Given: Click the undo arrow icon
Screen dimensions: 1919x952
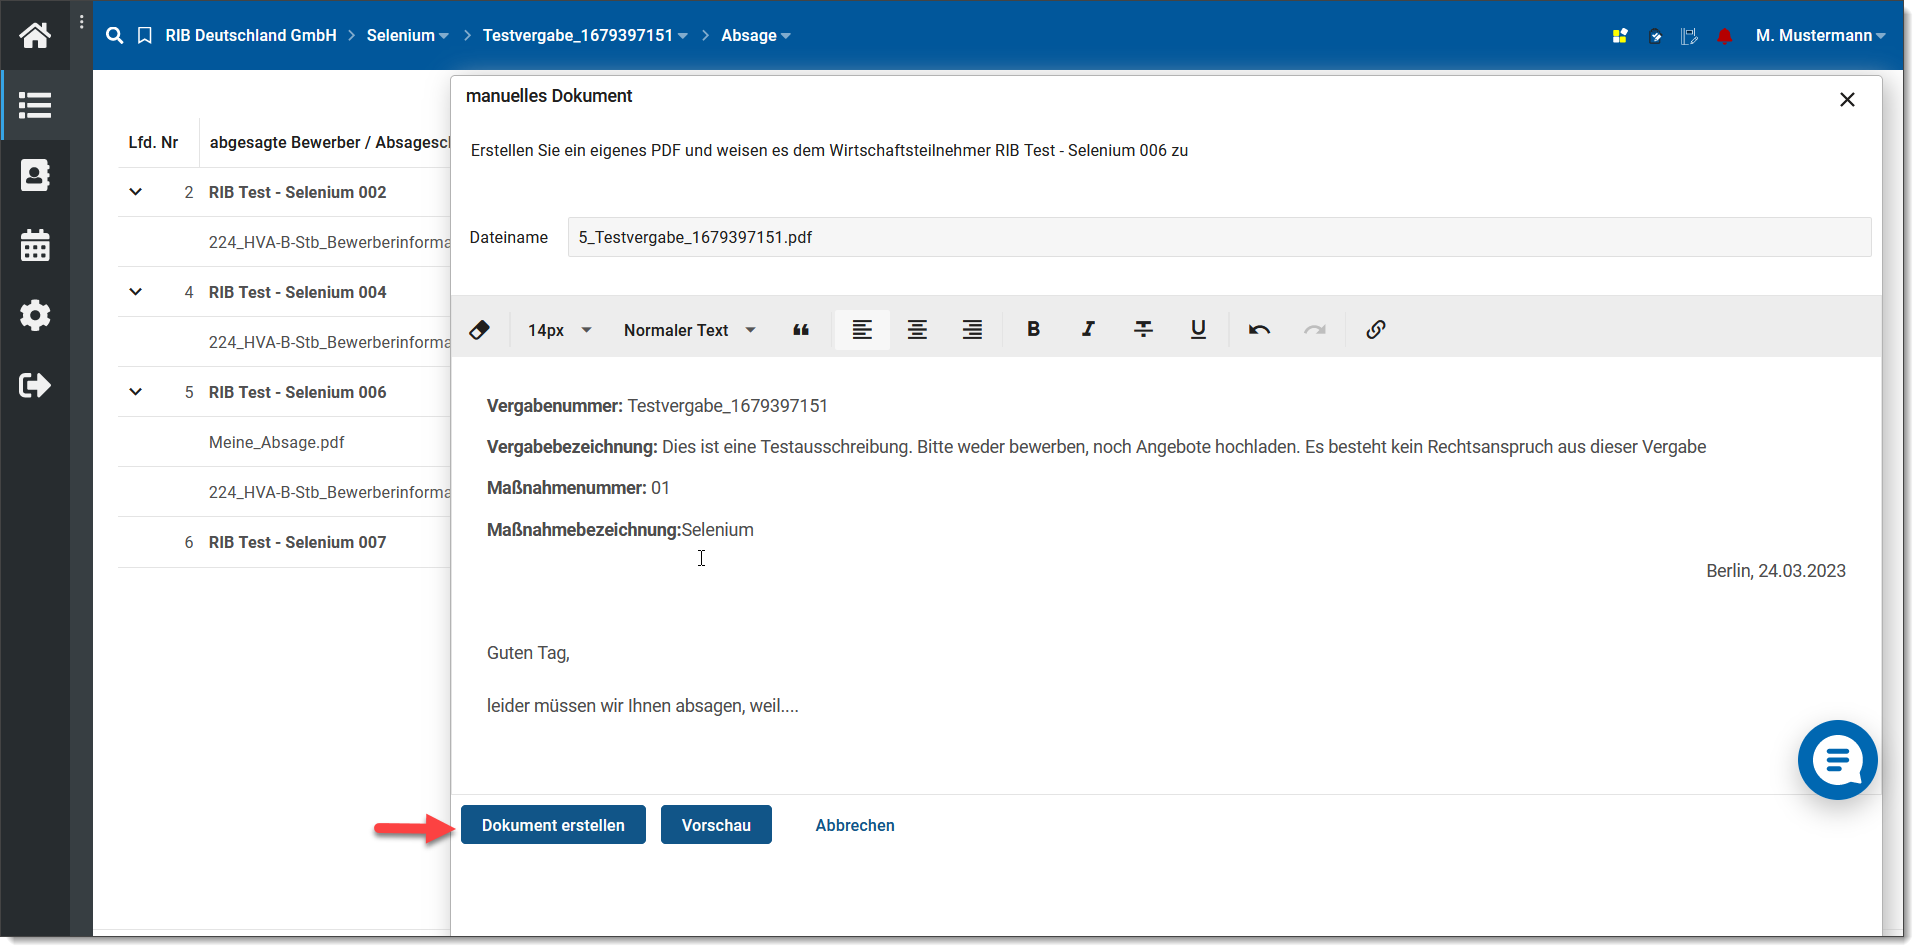Looking at the screenshot, I should coord(1259,329).
